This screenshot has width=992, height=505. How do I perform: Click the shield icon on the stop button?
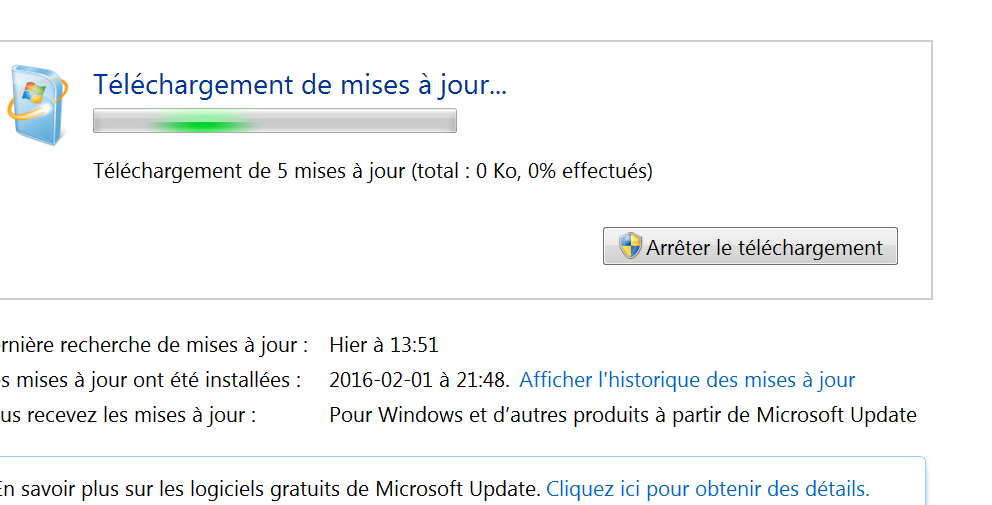630,246
